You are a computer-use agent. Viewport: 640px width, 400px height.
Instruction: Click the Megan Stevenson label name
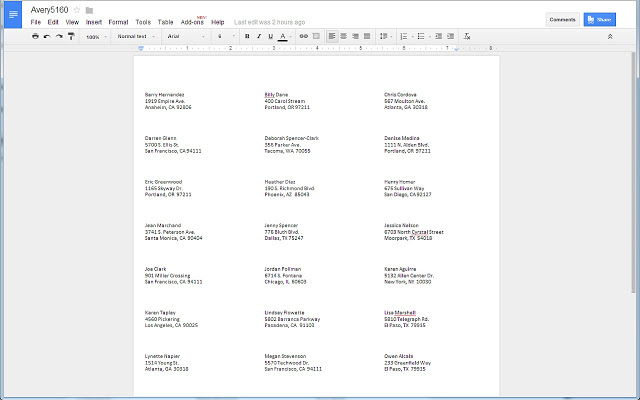(285, 356)
